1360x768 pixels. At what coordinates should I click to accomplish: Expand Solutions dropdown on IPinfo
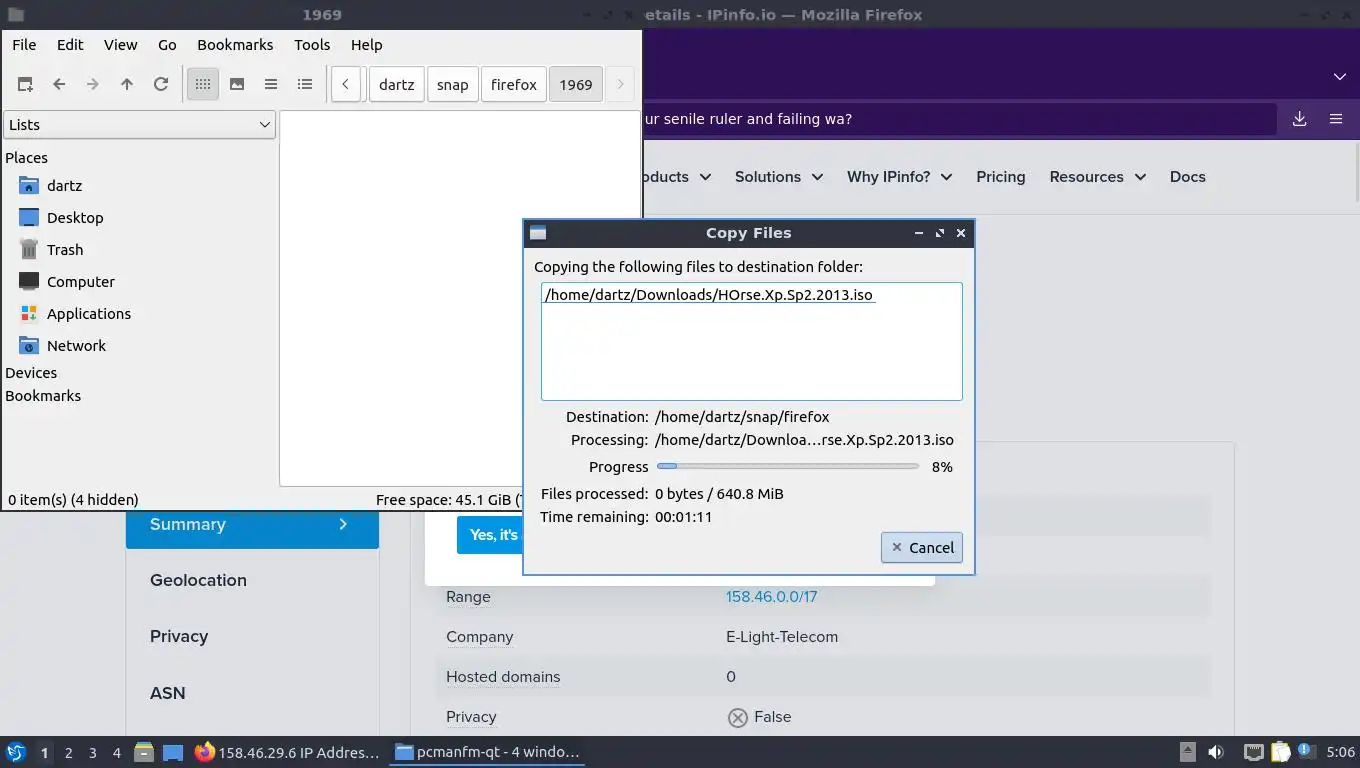pos(779,177)
